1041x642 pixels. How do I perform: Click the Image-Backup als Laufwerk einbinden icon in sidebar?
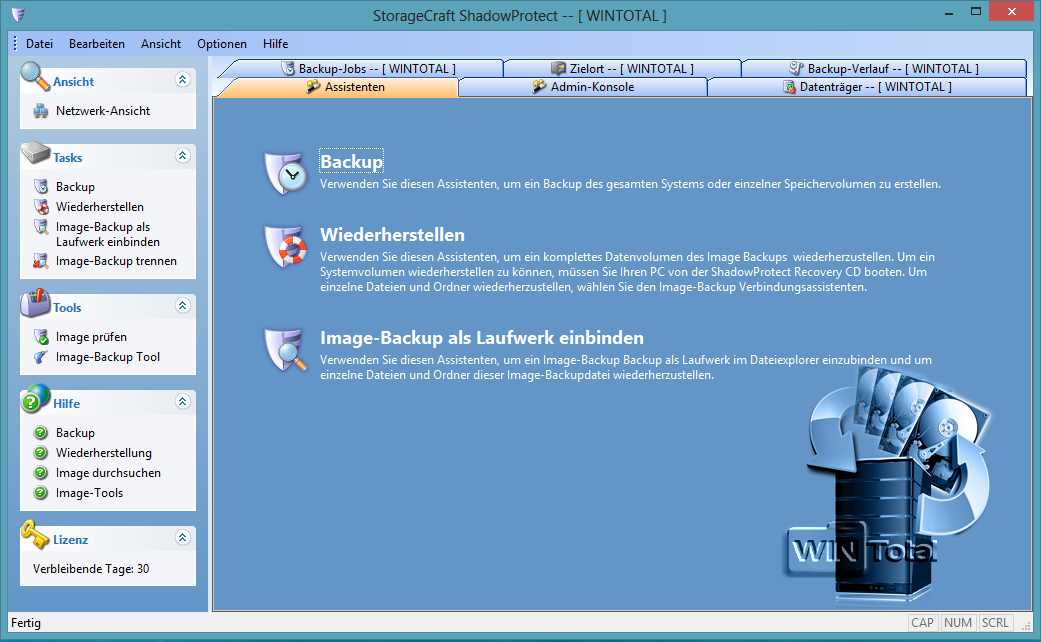click(41, 227)
